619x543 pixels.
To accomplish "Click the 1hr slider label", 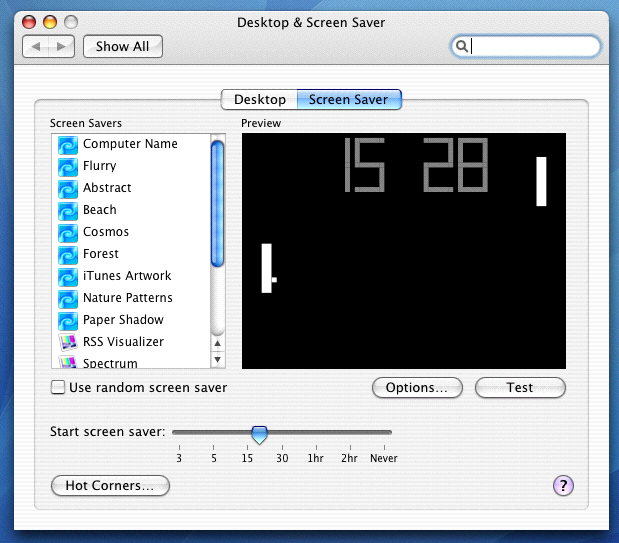I will [315, 458].
